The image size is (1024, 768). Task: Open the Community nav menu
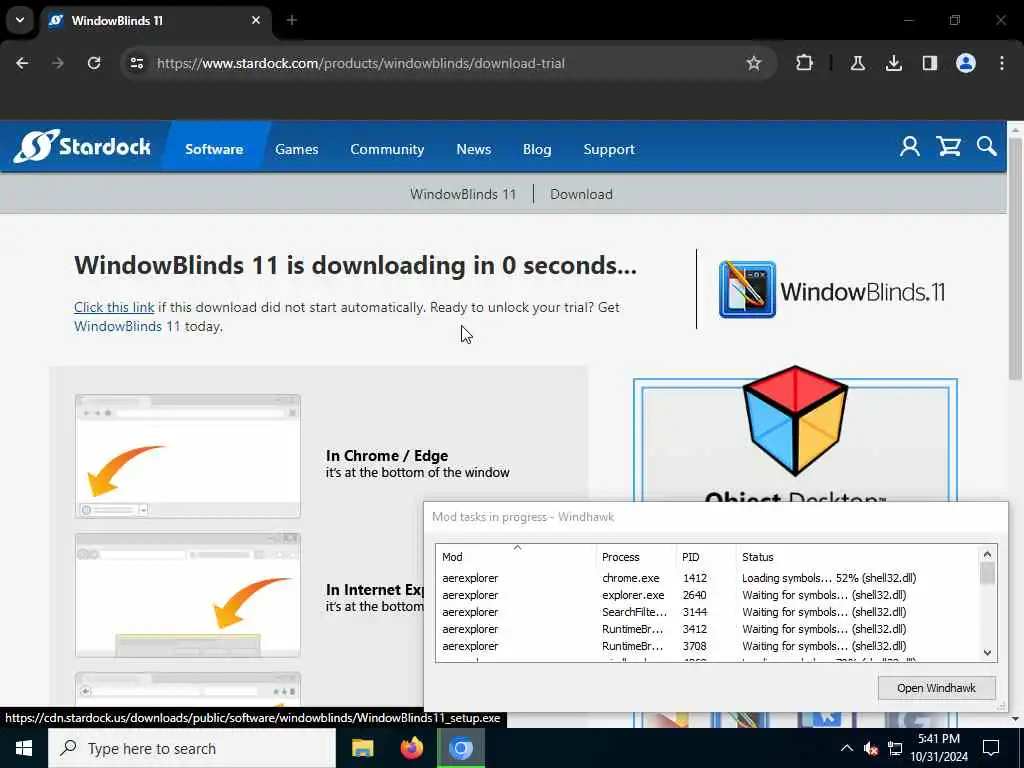pyautogui.click(x=387, y=149)
